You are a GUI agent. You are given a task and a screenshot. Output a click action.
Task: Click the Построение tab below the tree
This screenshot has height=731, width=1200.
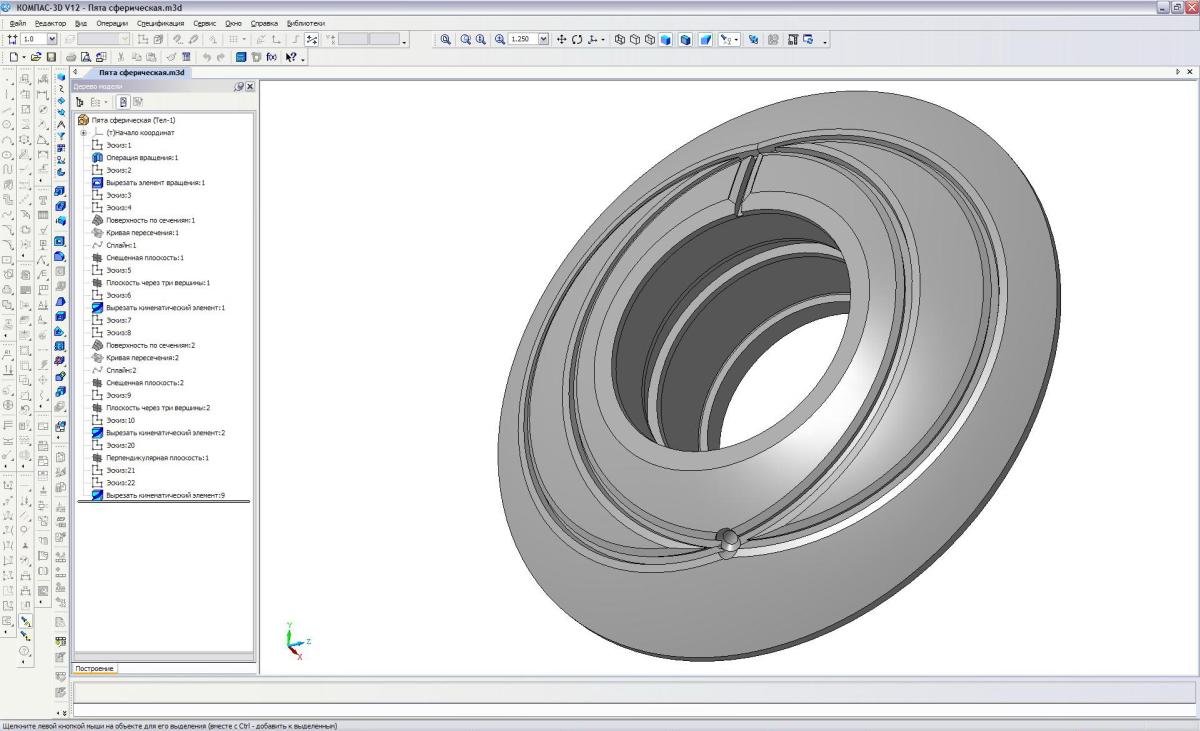pos(95,668)
